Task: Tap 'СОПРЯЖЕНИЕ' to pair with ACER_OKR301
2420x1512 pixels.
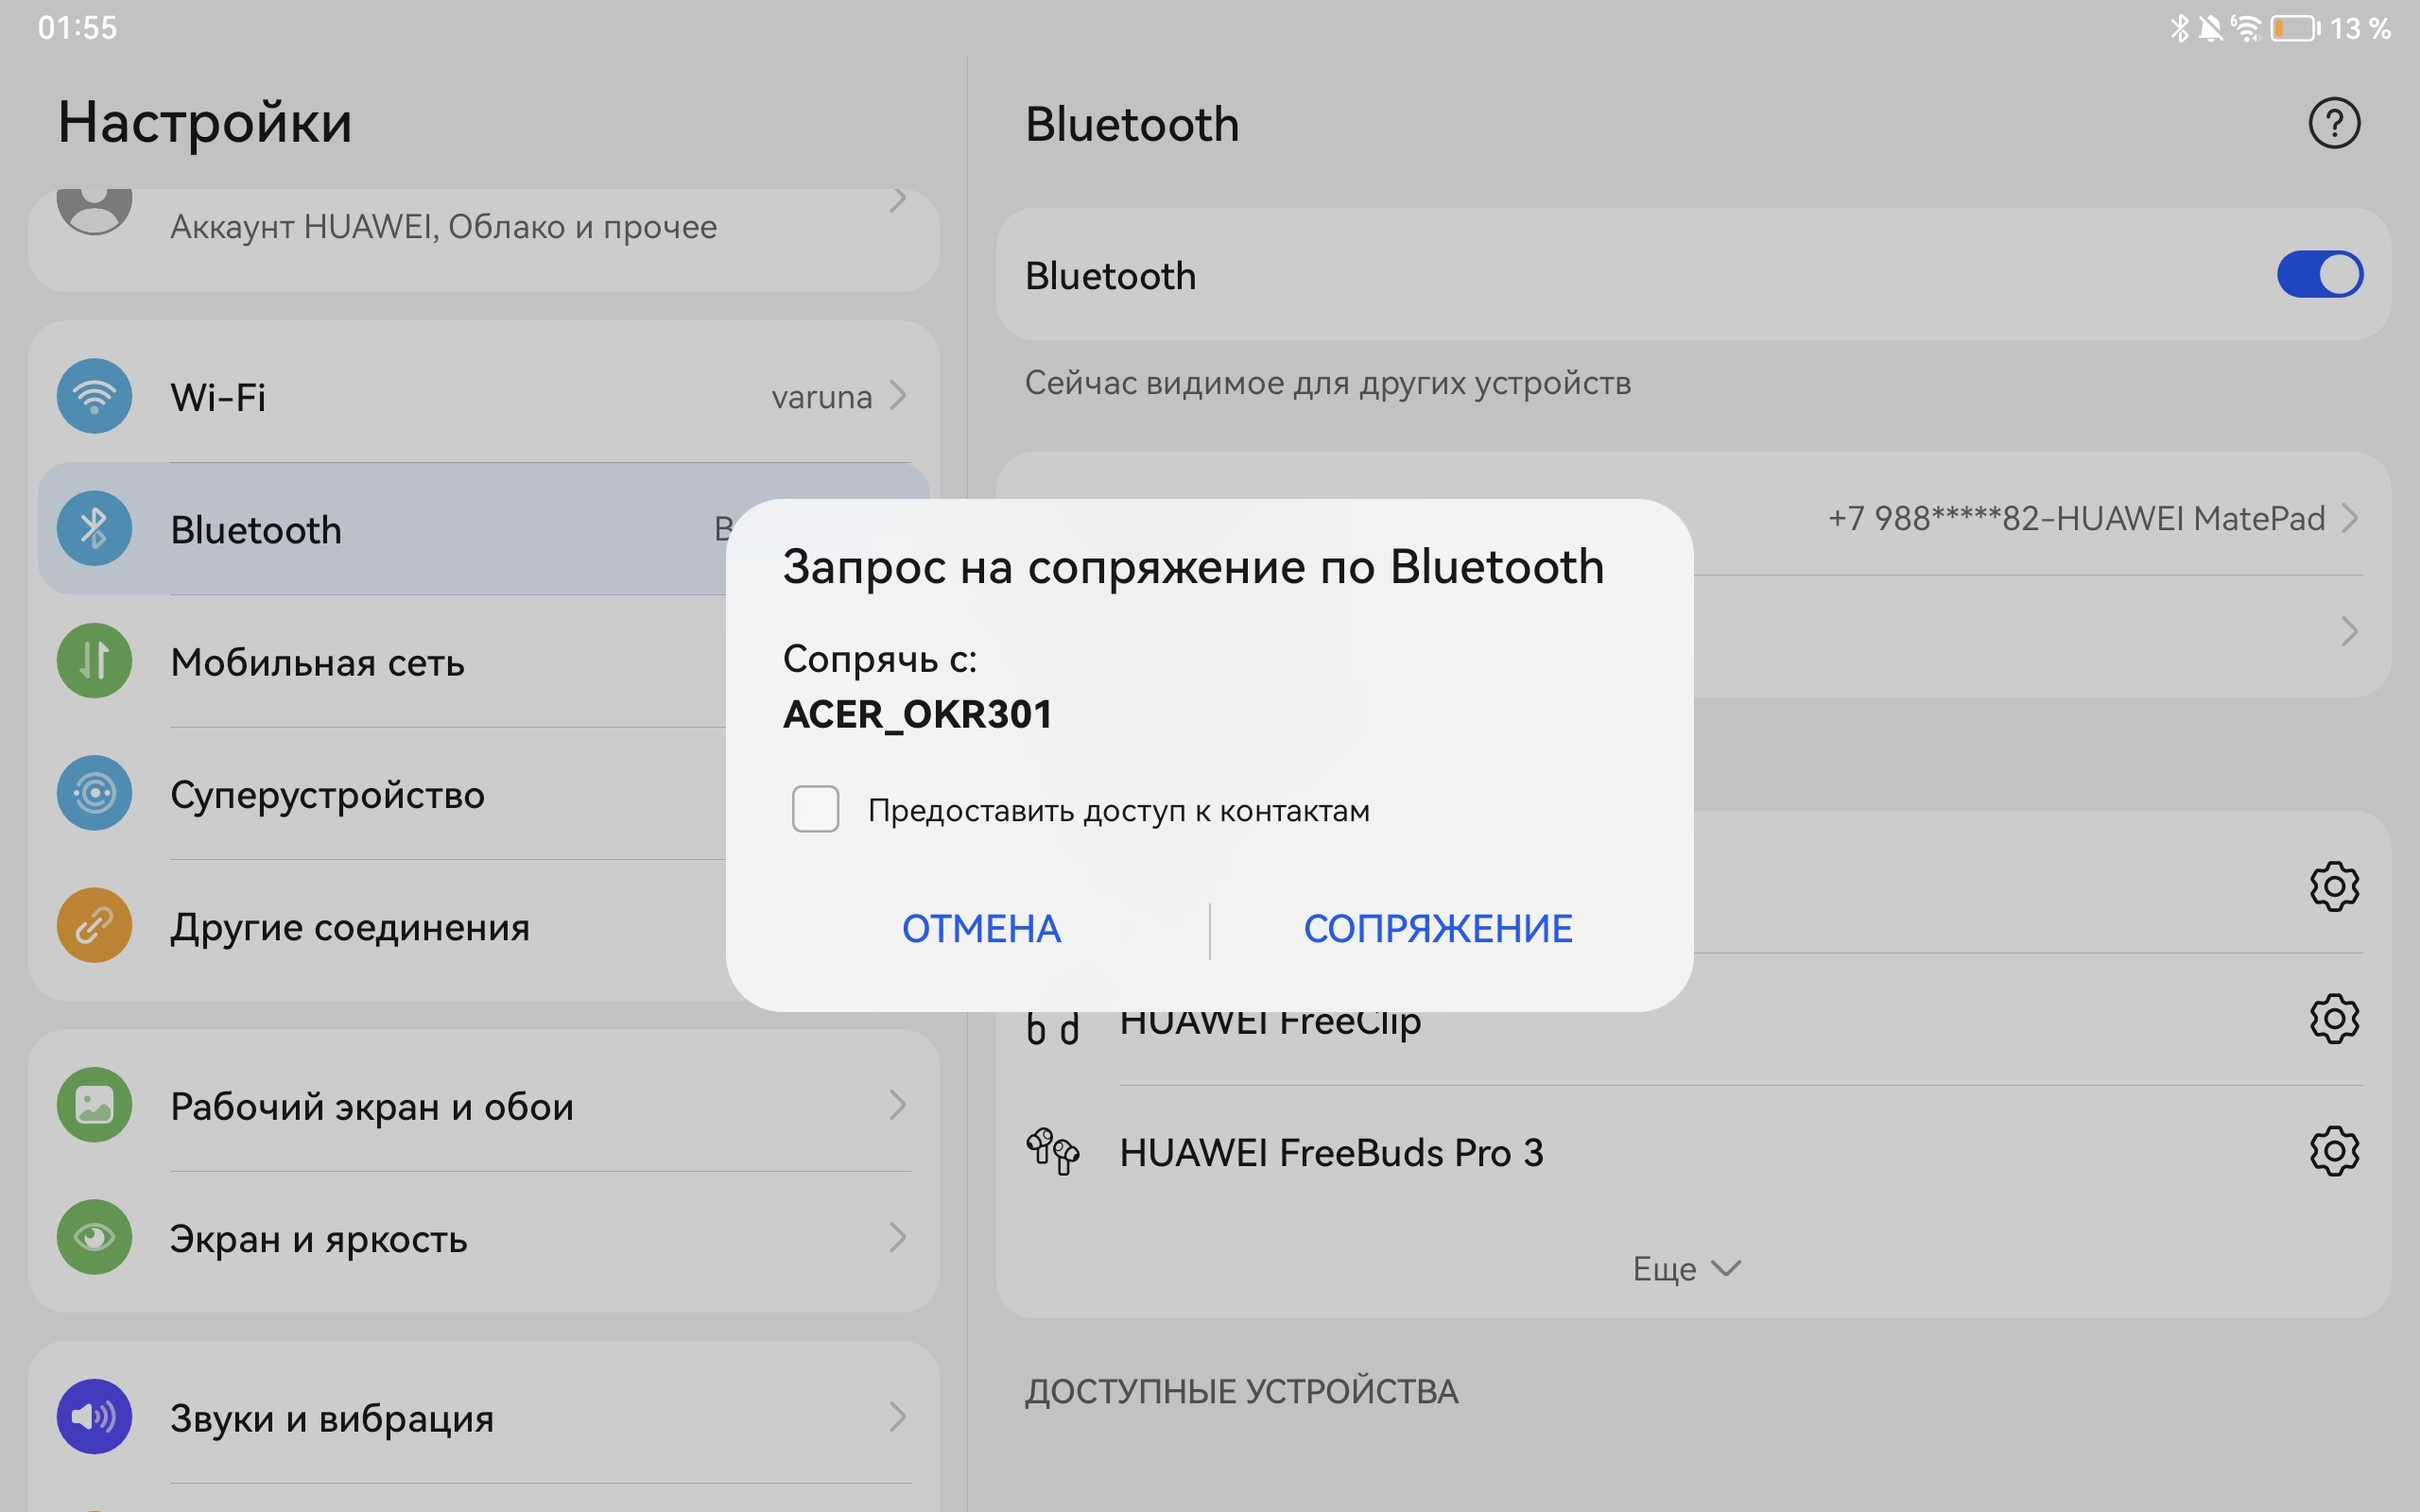Action: tap(1438, 929)
